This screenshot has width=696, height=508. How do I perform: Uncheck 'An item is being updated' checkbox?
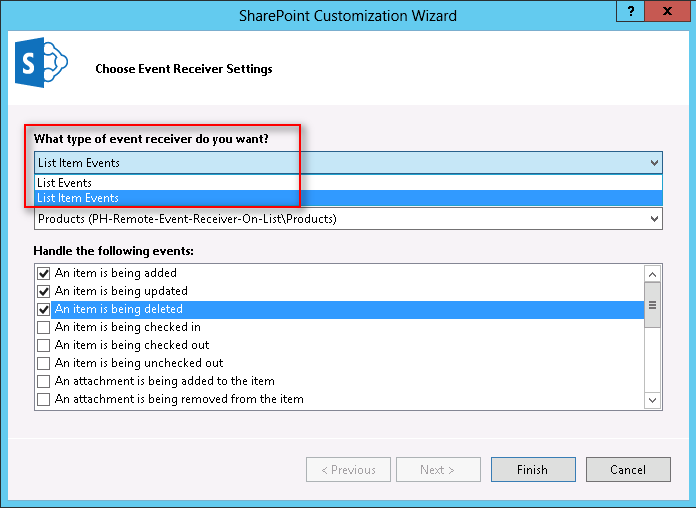44,291
